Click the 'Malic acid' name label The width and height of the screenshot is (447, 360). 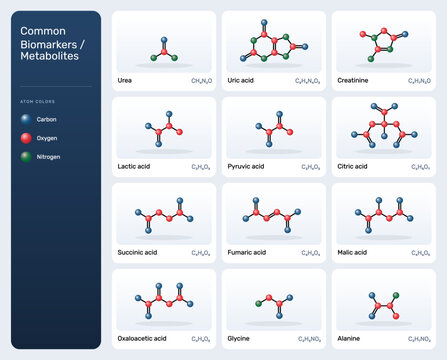[352, 252]
